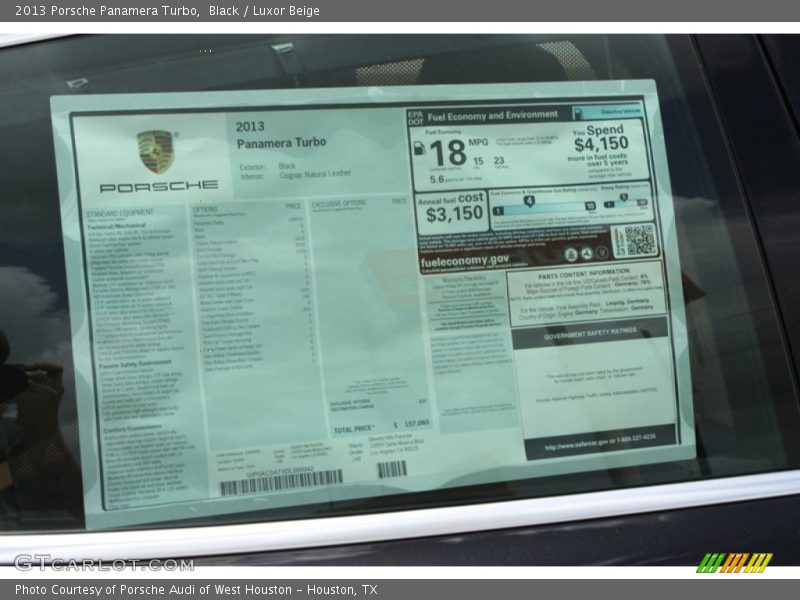Click the 'Passive Safety/Environment' subheading

click(x=135, y=364)
